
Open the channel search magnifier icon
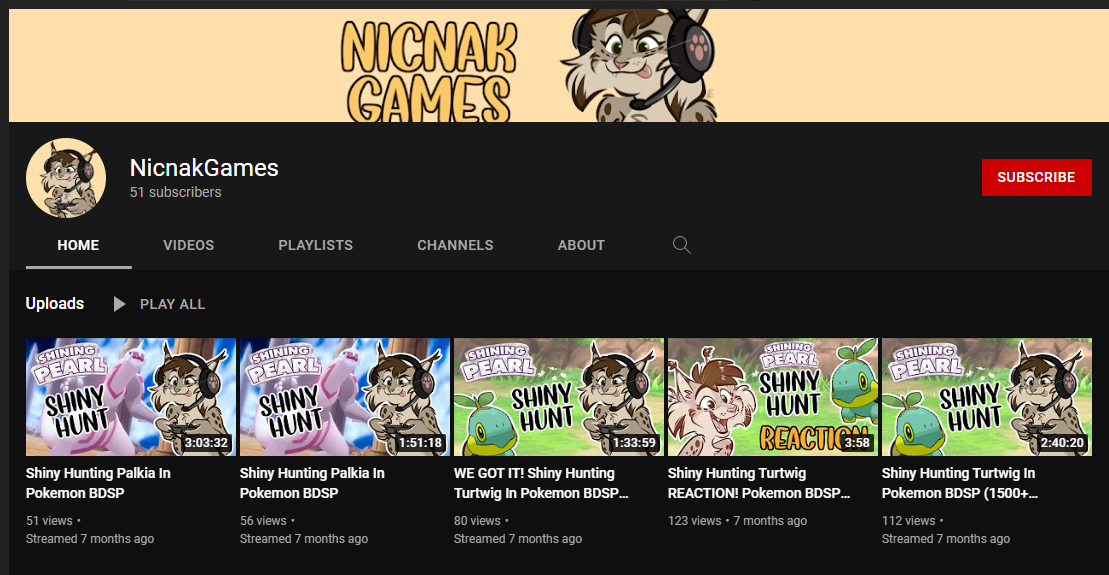[x=681, y=245]
